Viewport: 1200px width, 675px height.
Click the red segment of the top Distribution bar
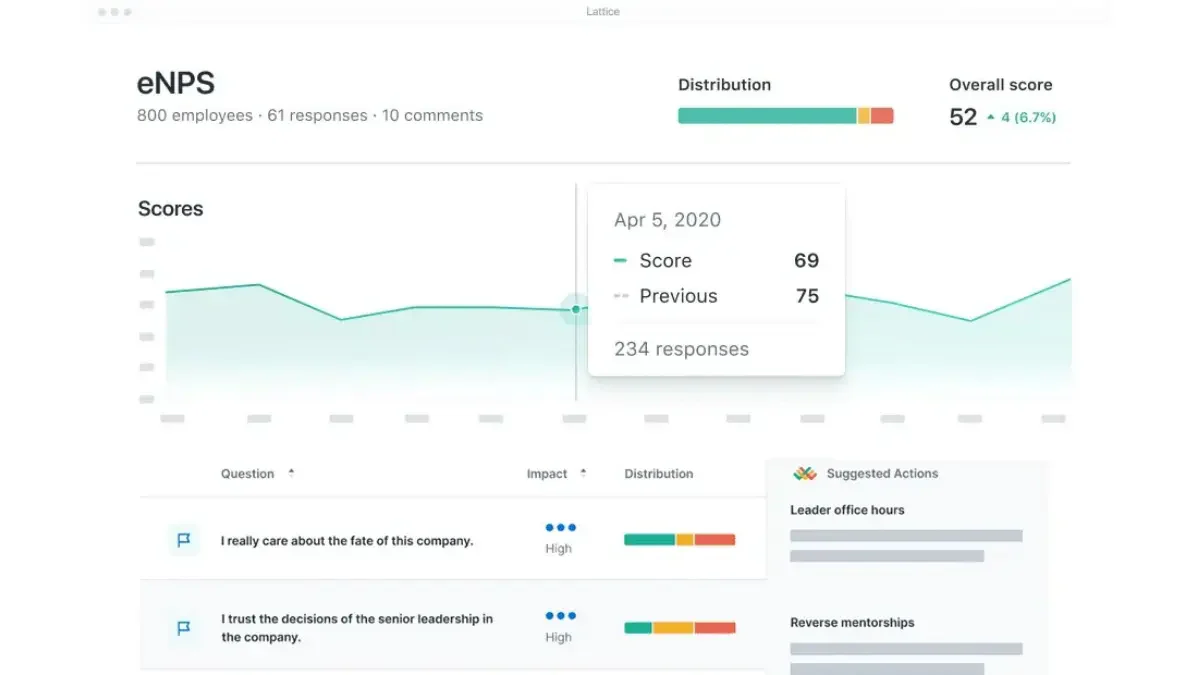pyautogui.click(x=882, y=116)
